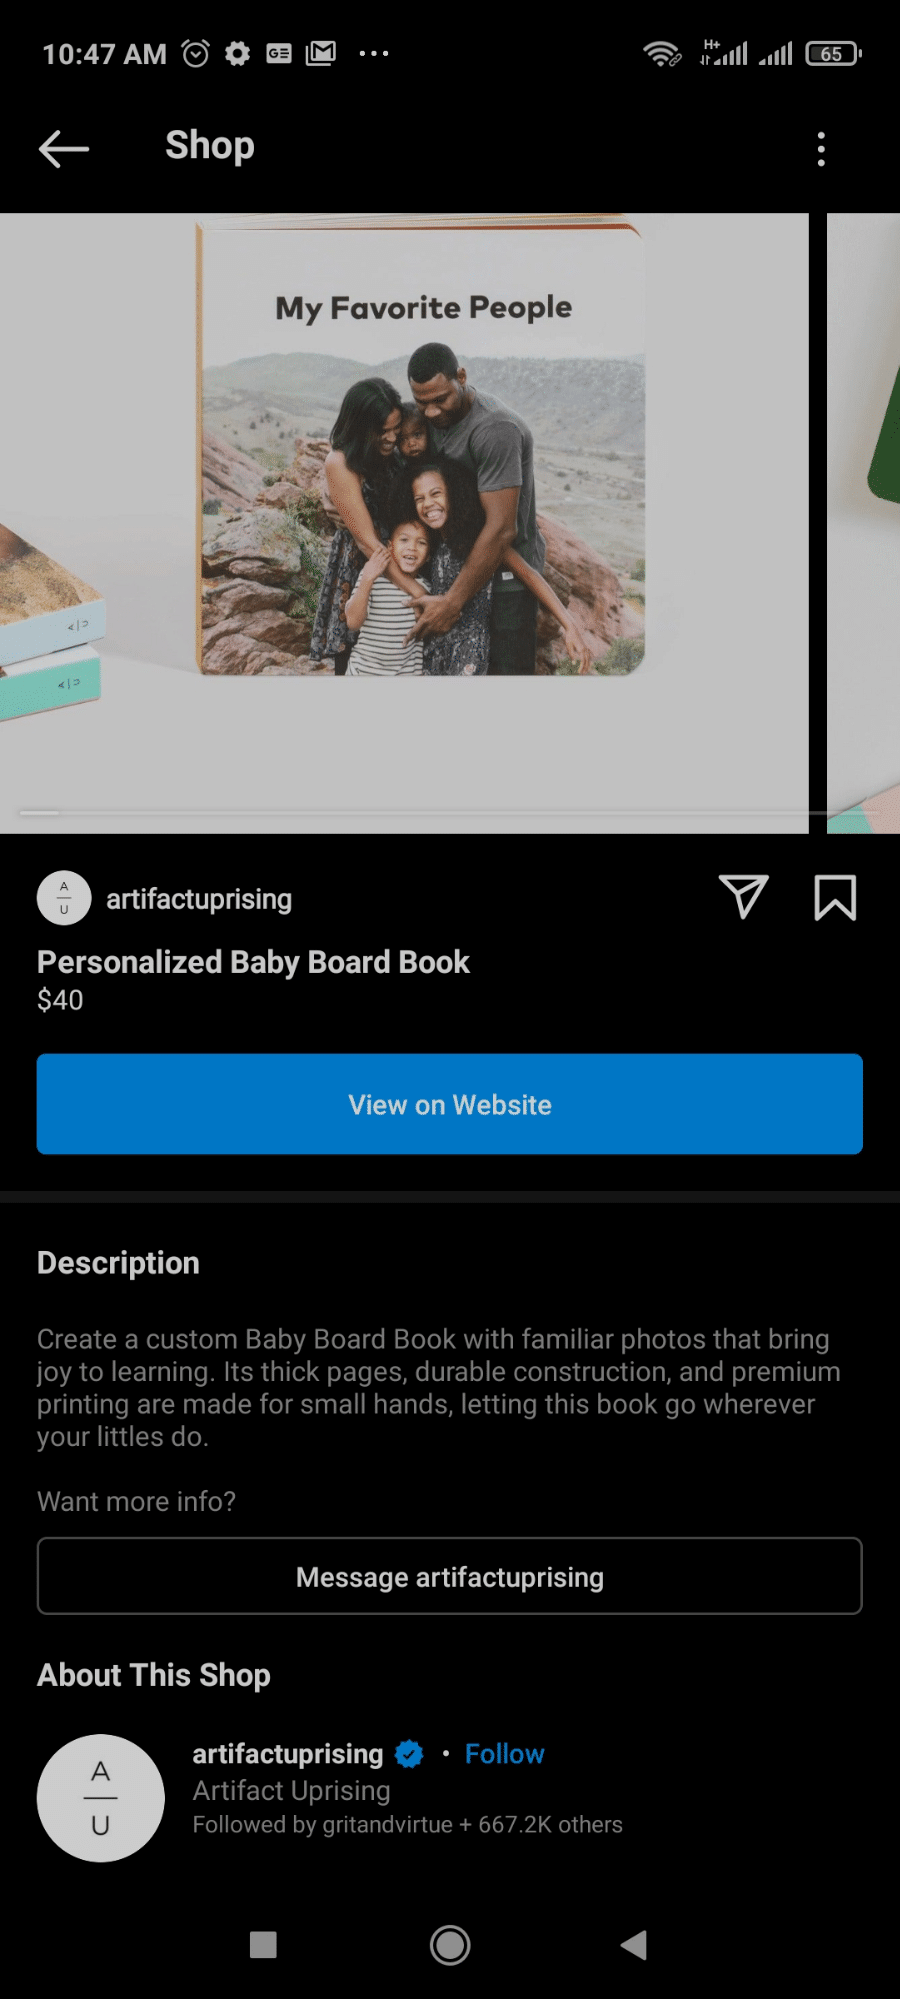The height and width of the screenshot is (1999, 900).
Task: Tap Android recent apps square button
Action: (x=263, y=1945)
